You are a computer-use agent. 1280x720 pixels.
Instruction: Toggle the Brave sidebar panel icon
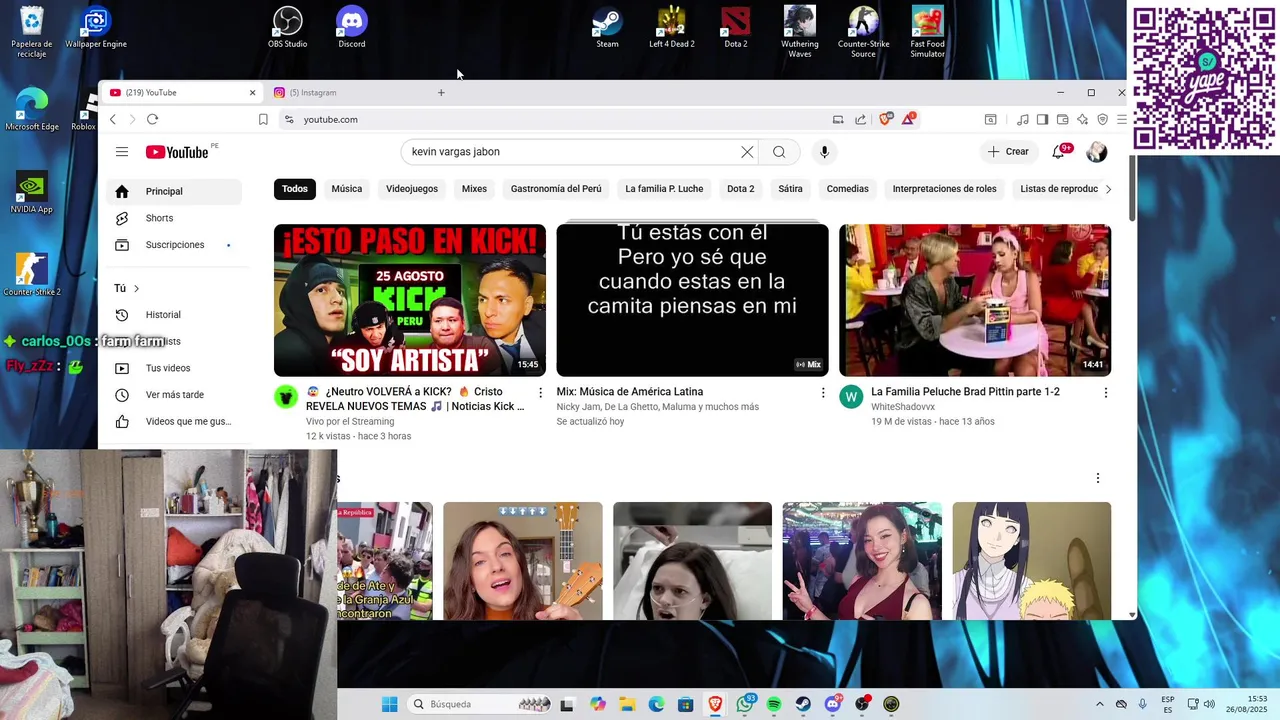pos(1042,119)
